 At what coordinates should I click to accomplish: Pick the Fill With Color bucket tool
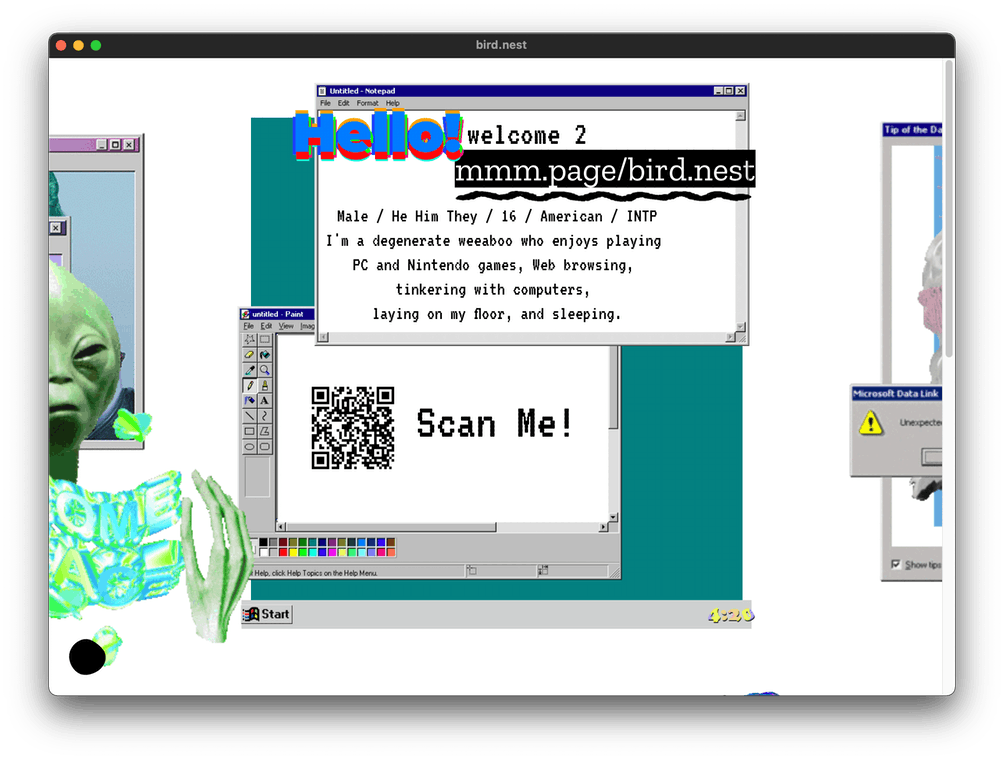264,355
